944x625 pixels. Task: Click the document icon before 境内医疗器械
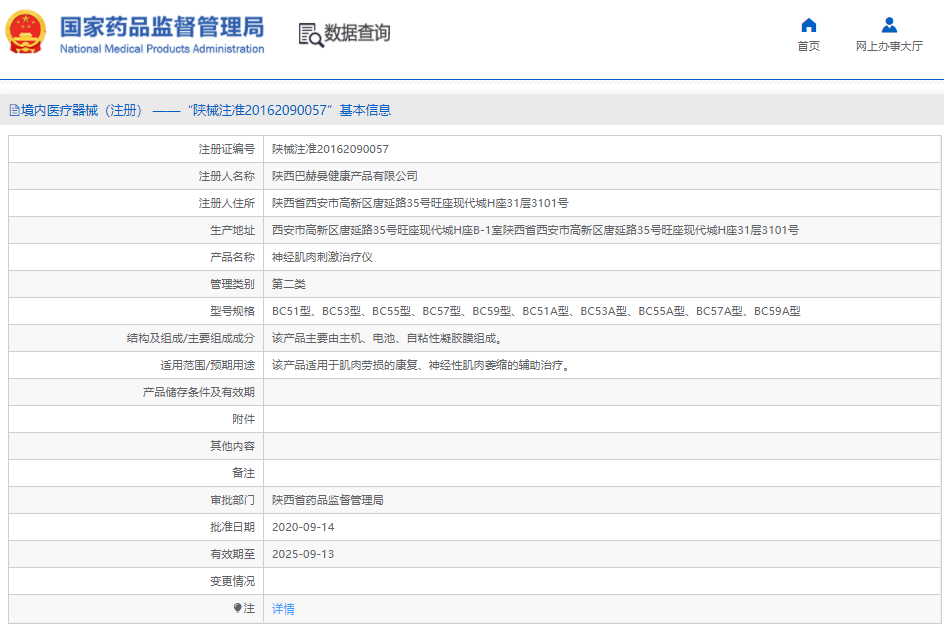click(x=14, y=110)
